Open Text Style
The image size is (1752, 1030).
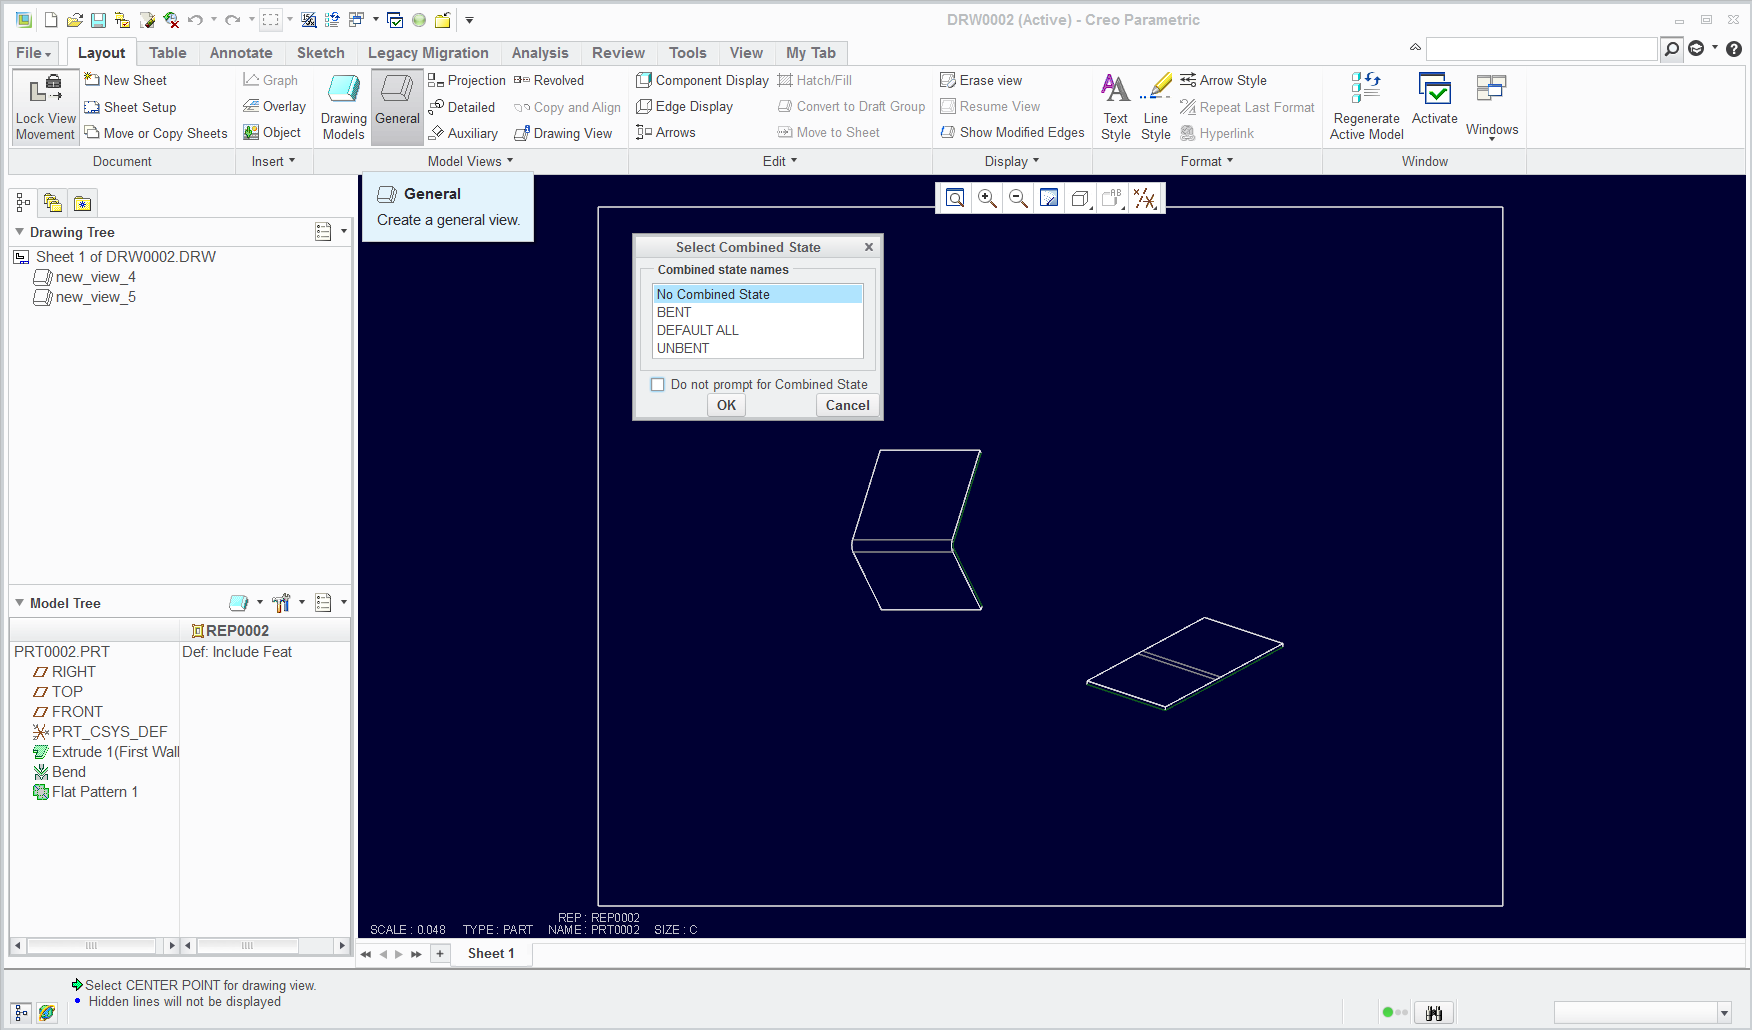pos(1116,107)
